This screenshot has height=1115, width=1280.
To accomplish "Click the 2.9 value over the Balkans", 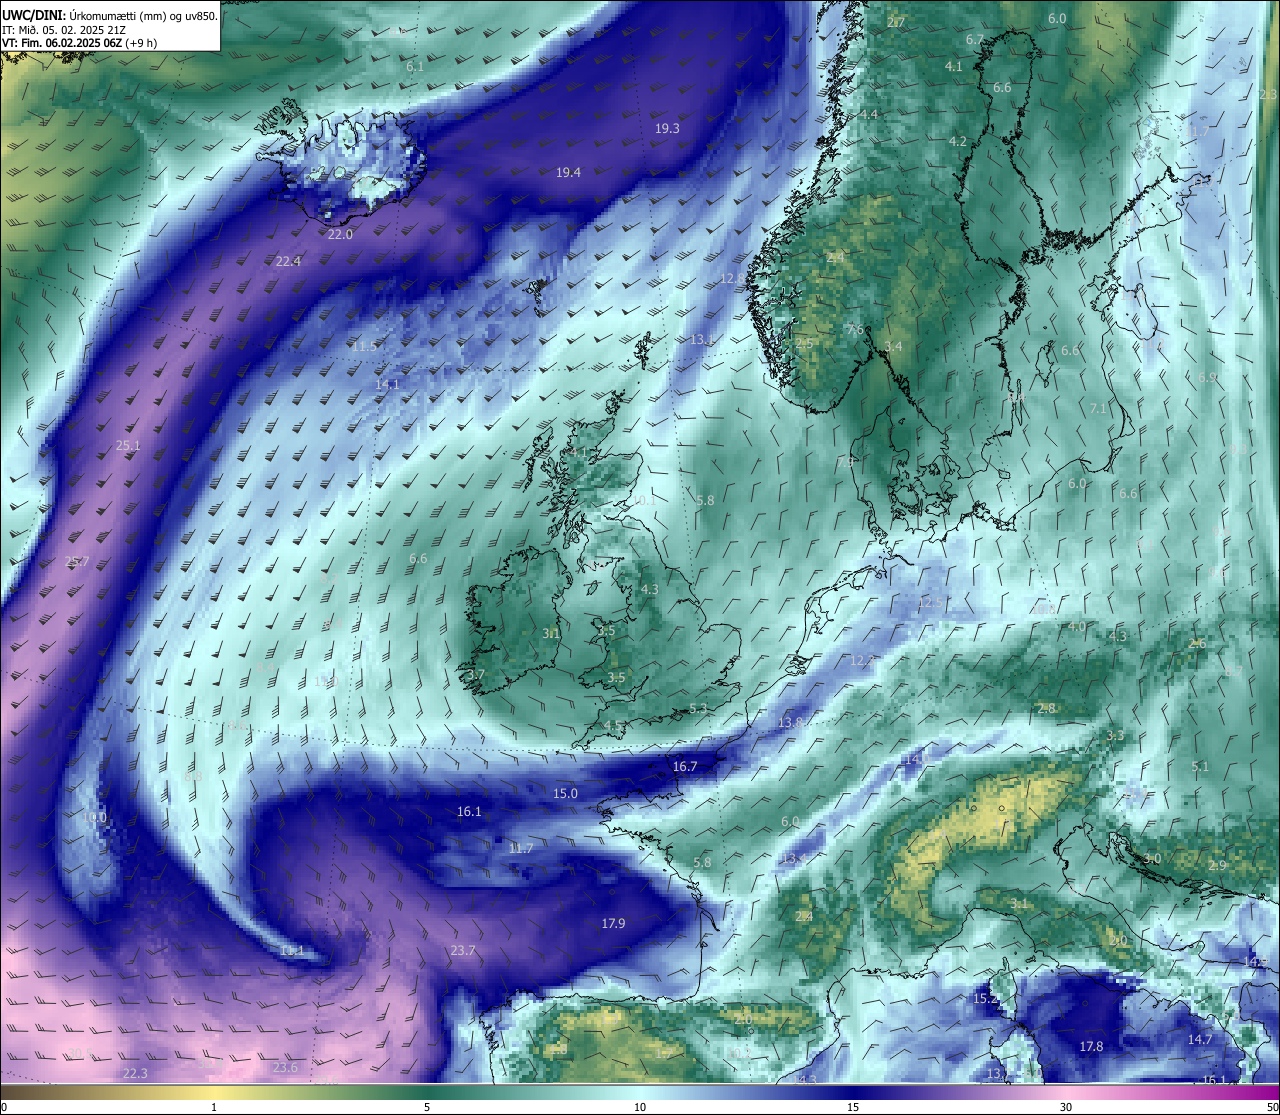I will click(x=1217, y=865).
